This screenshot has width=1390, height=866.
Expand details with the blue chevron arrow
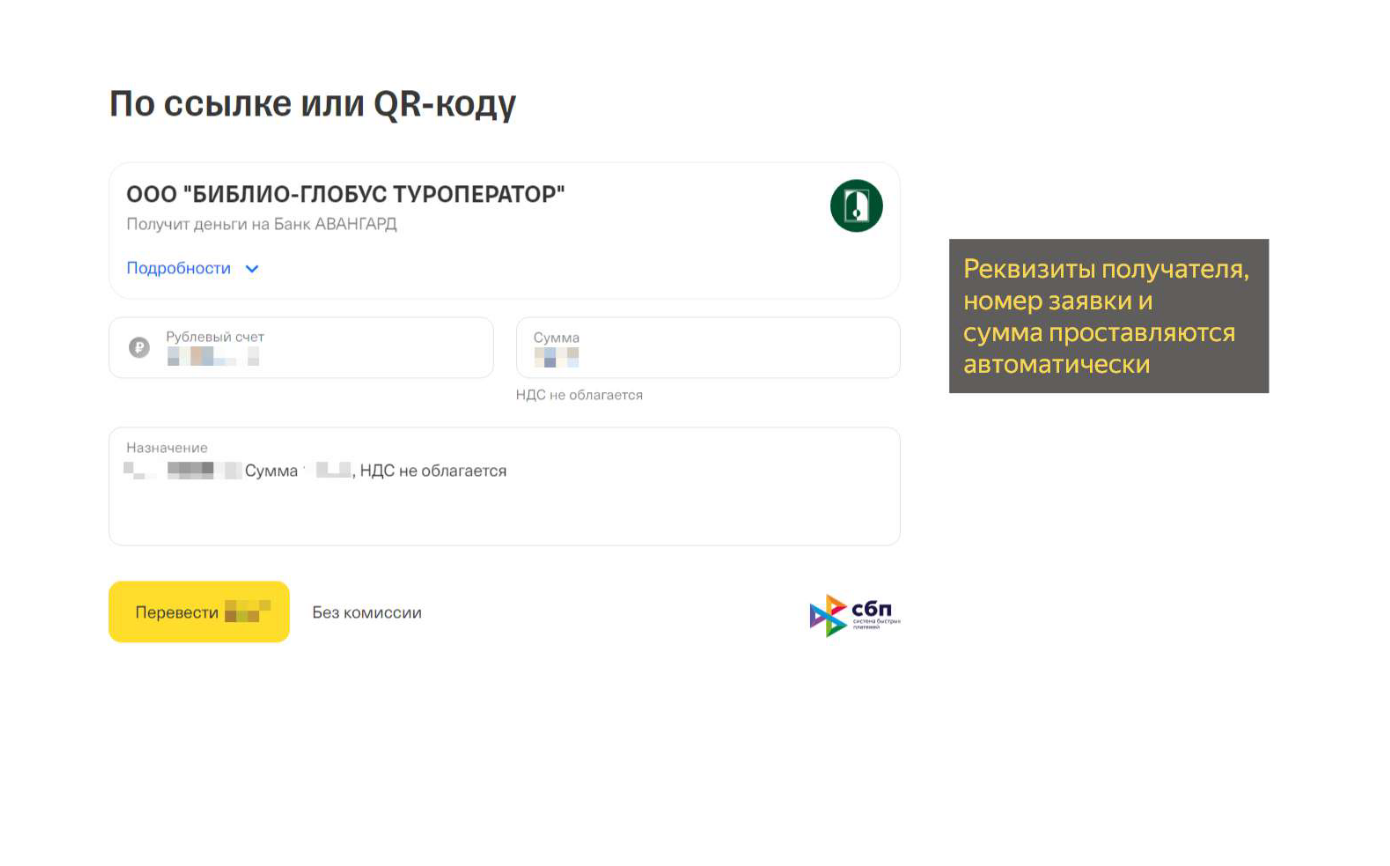(252, 269)
